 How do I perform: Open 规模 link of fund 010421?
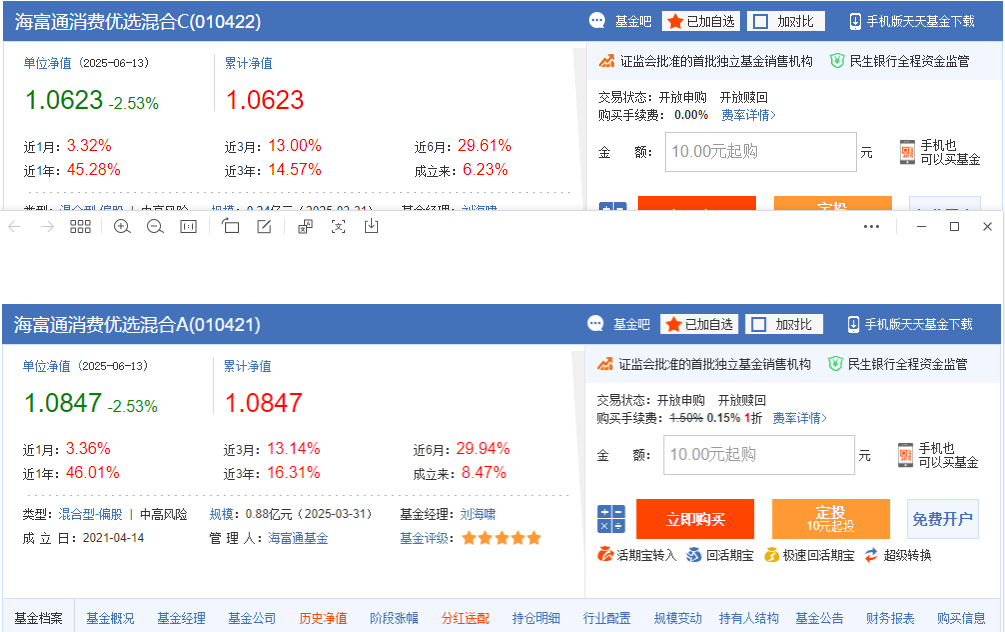[221, 515]
